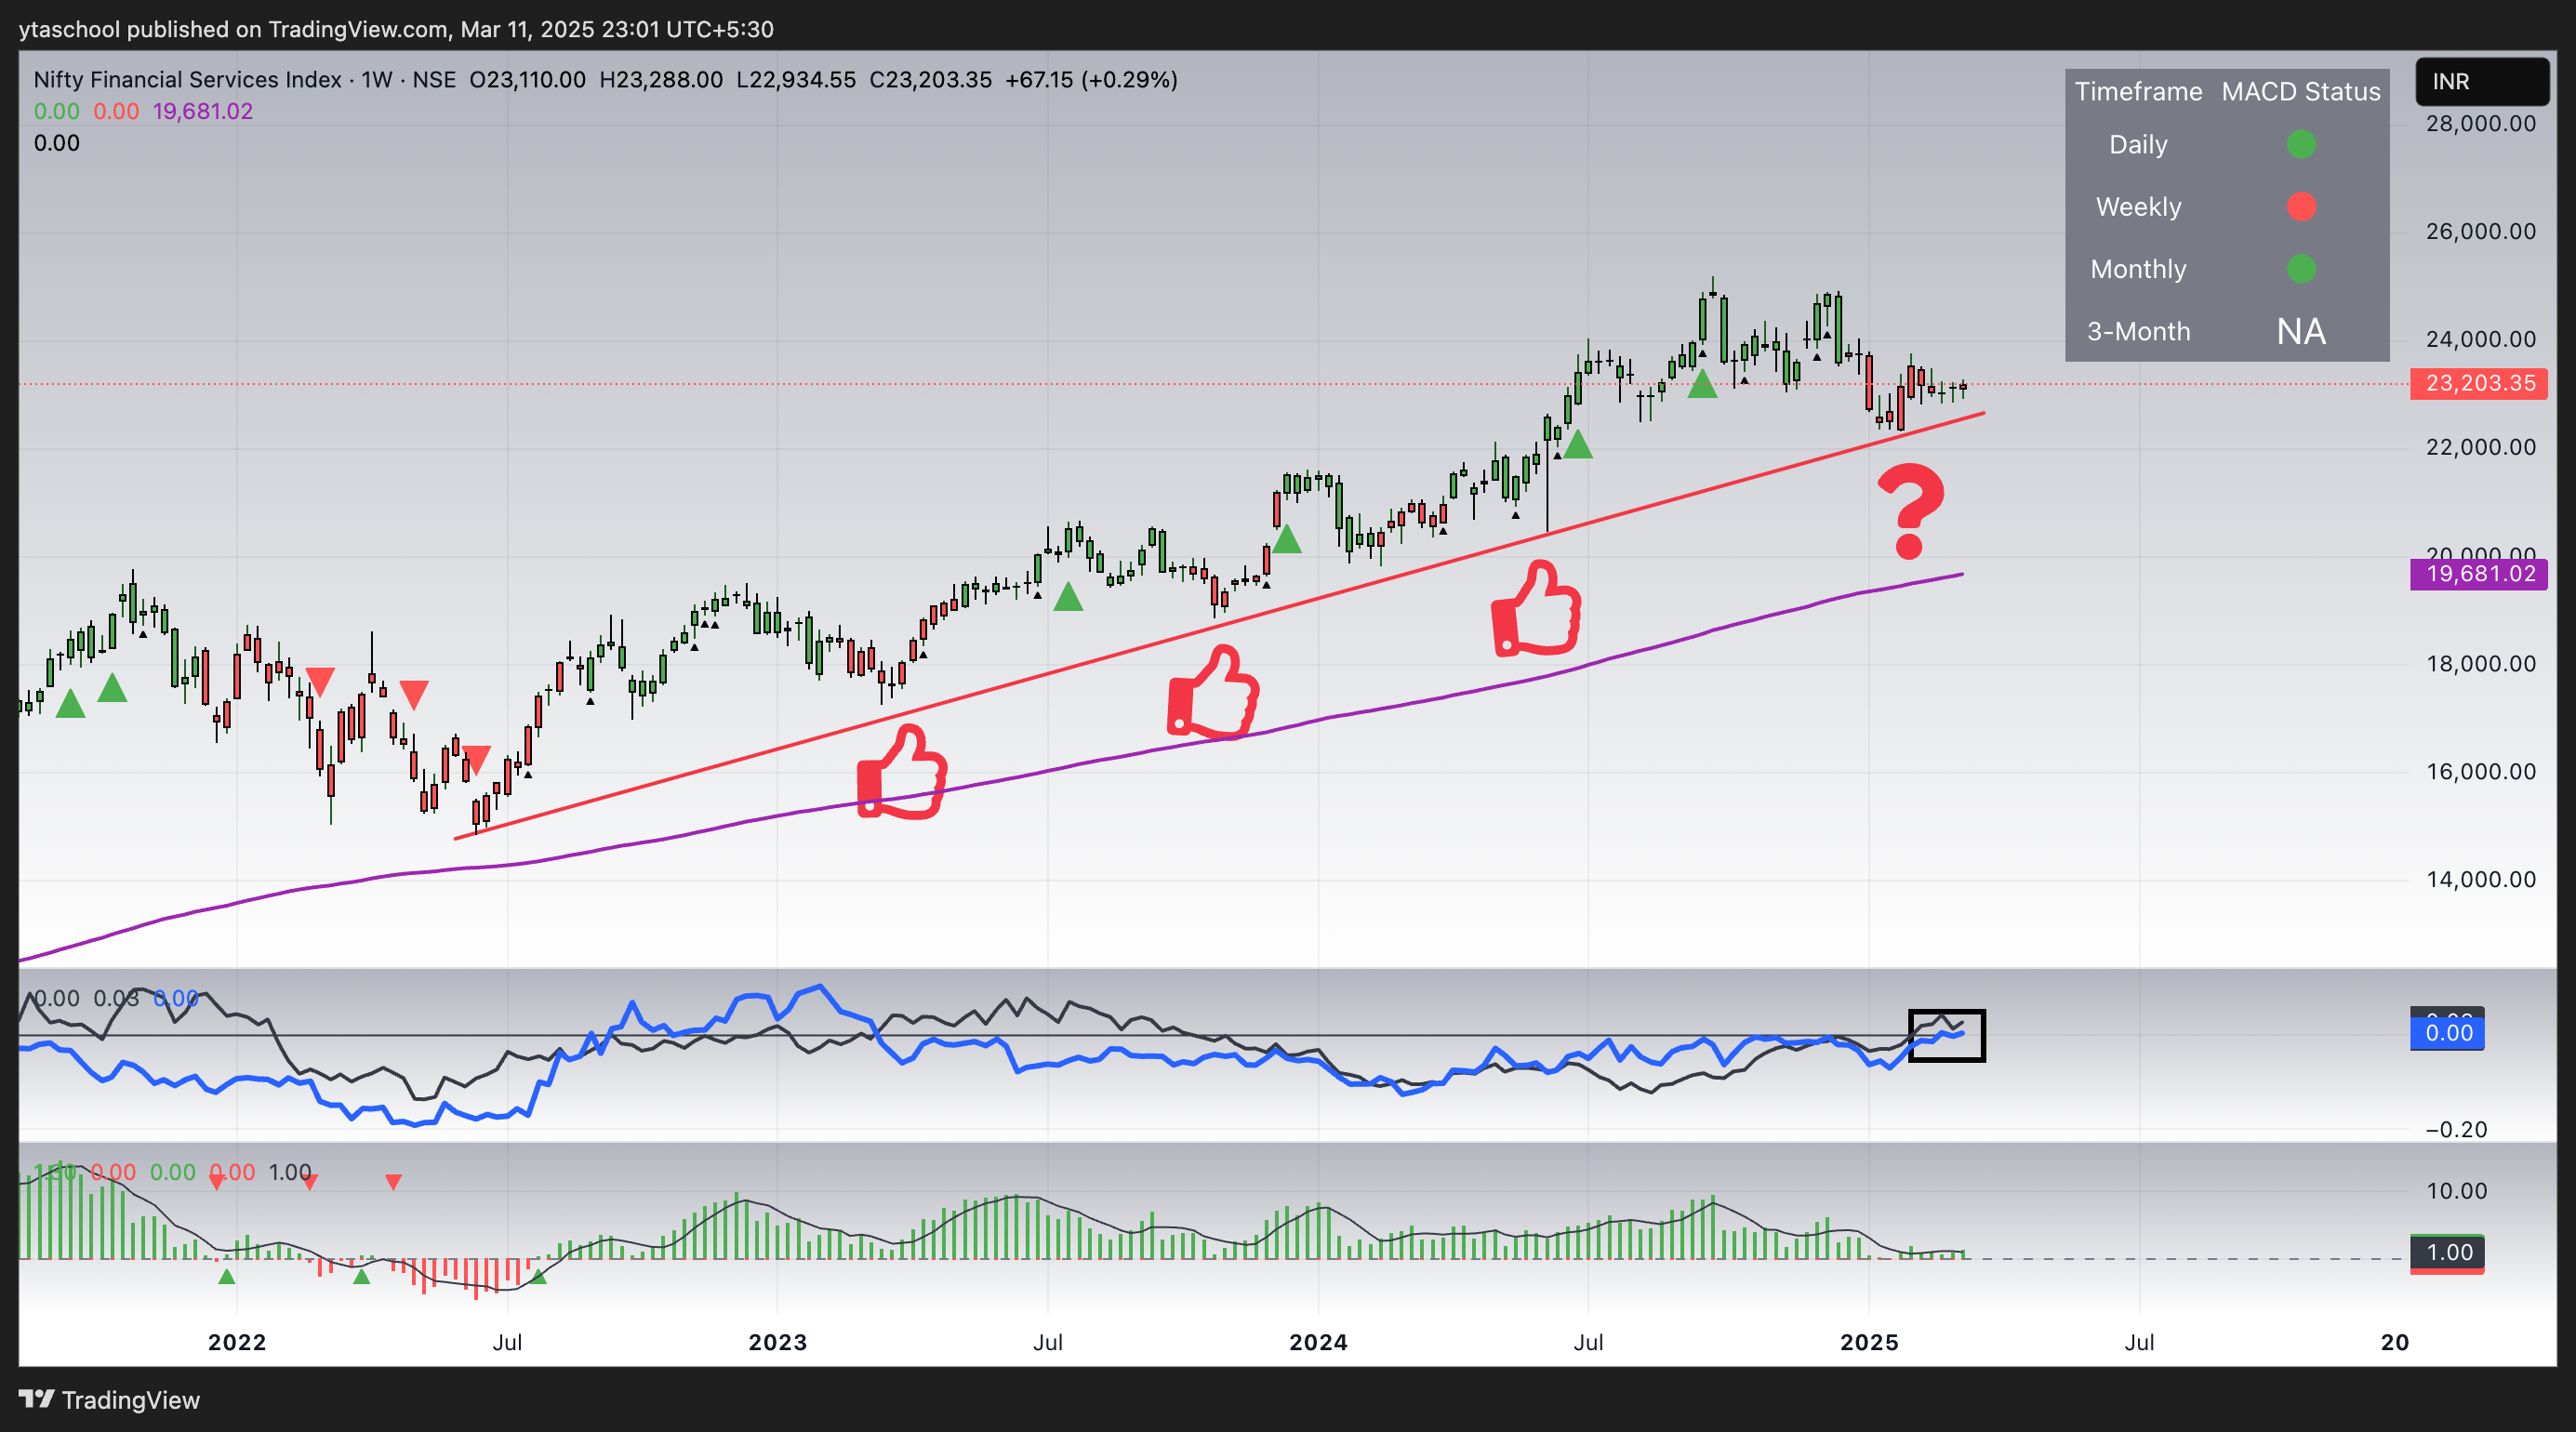Click the 2023 label on time axis

tap(778, 1342)
